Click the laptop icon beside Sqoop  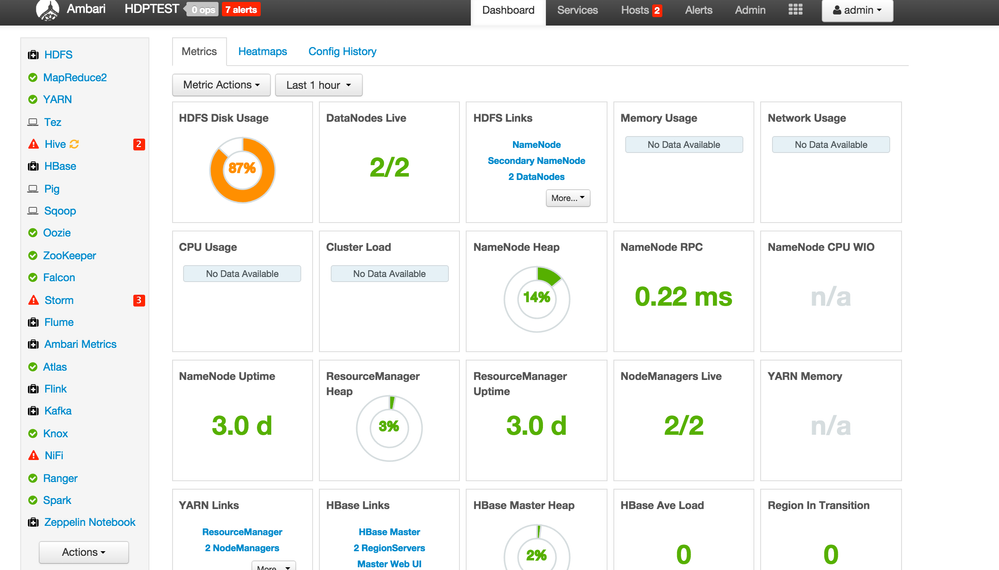click(33, 211)
